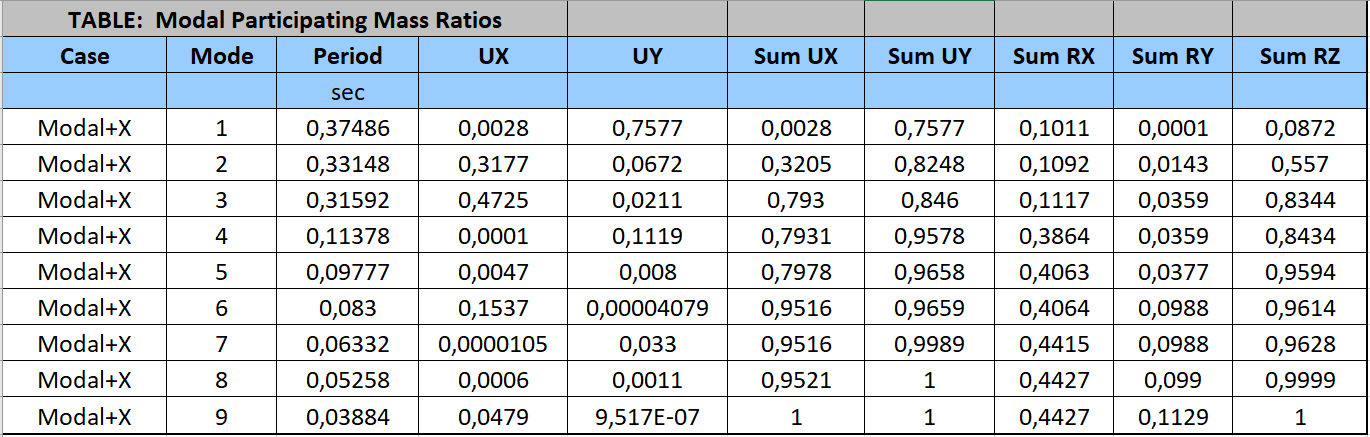
Task: Click Sum RZ value 0,9999 in mode 8
Action: click(1299, 380)
